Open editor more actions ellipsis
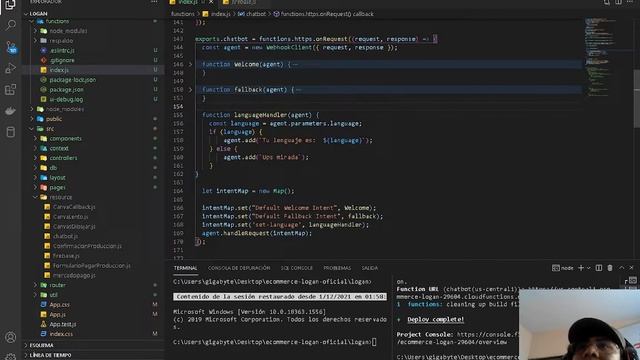The height and width of the screenshot is (360, 640). (630, 2)
